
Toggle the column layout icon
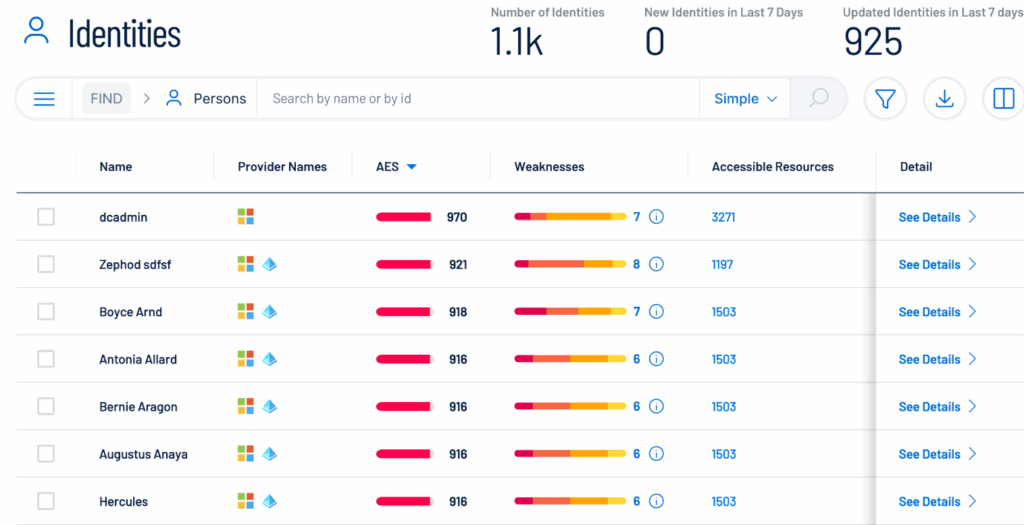coord(1003,99)
